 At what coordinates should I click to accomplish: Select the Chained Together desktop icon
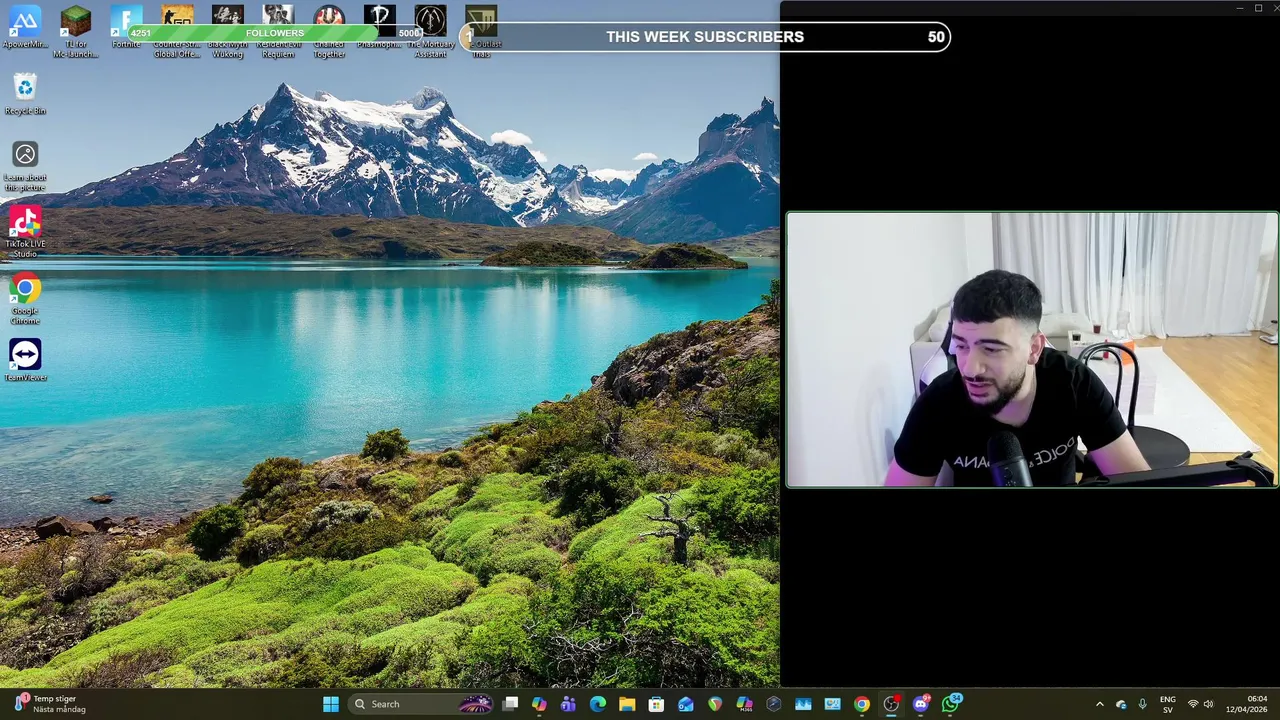[329, 32]
